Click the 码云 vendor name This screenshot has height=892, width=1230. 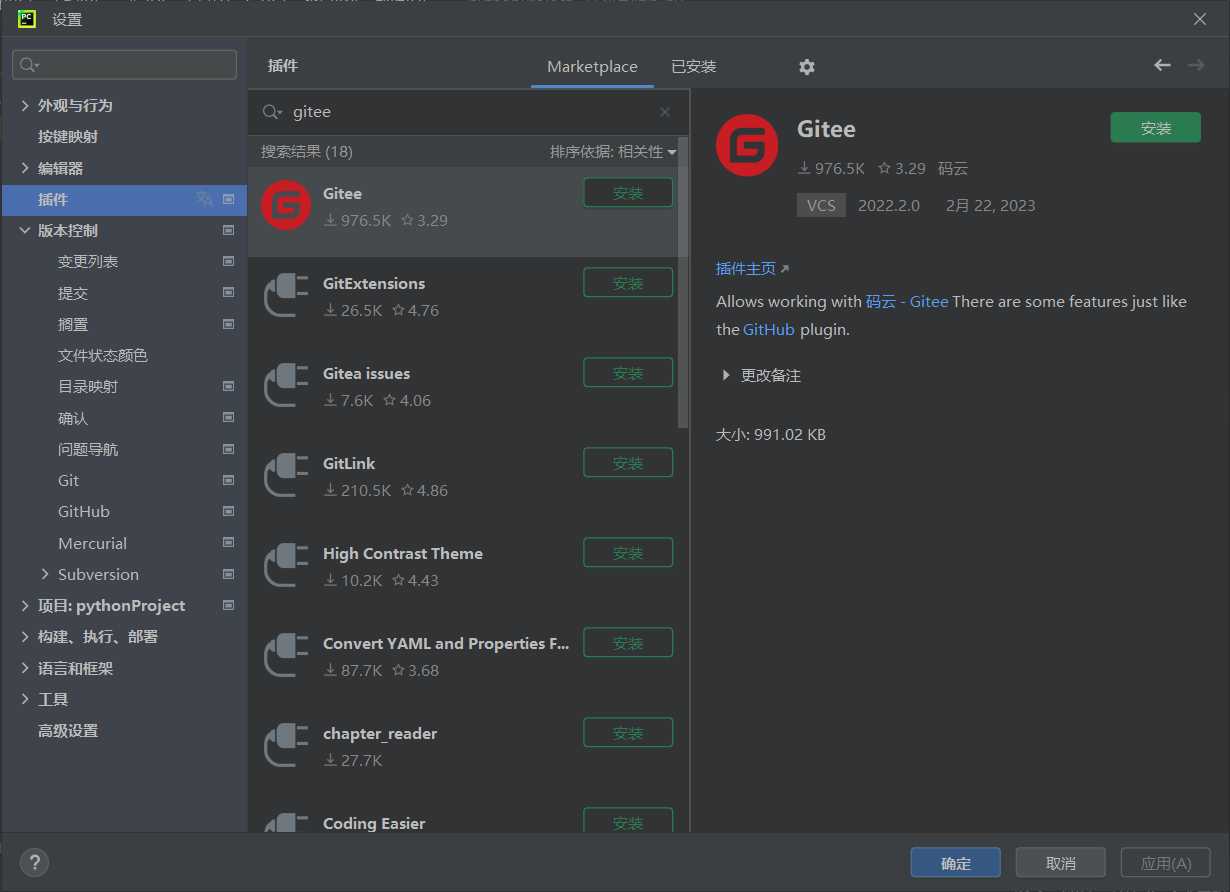pos(953,169)
